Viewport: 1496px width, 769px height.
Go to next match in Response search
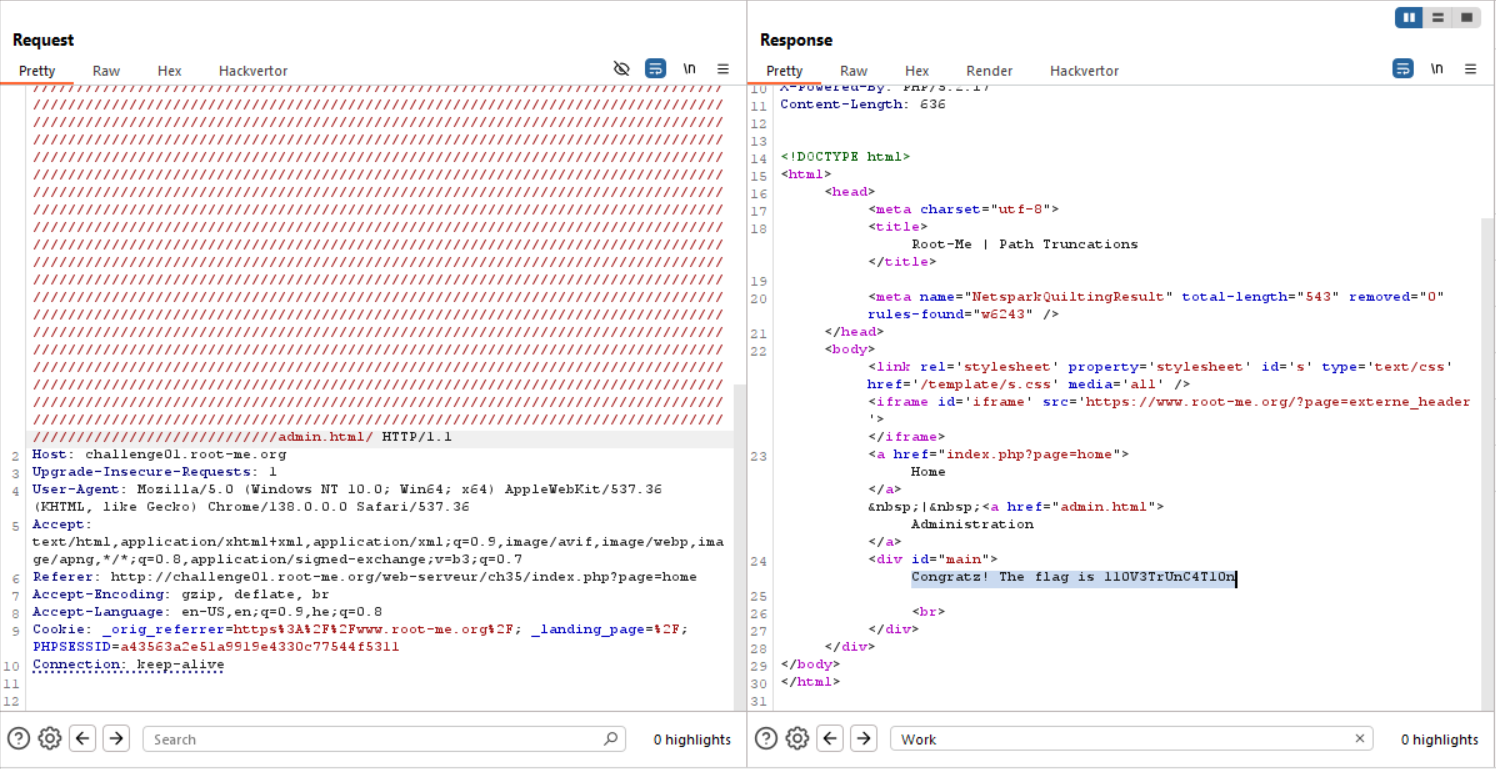click(864, 739)
